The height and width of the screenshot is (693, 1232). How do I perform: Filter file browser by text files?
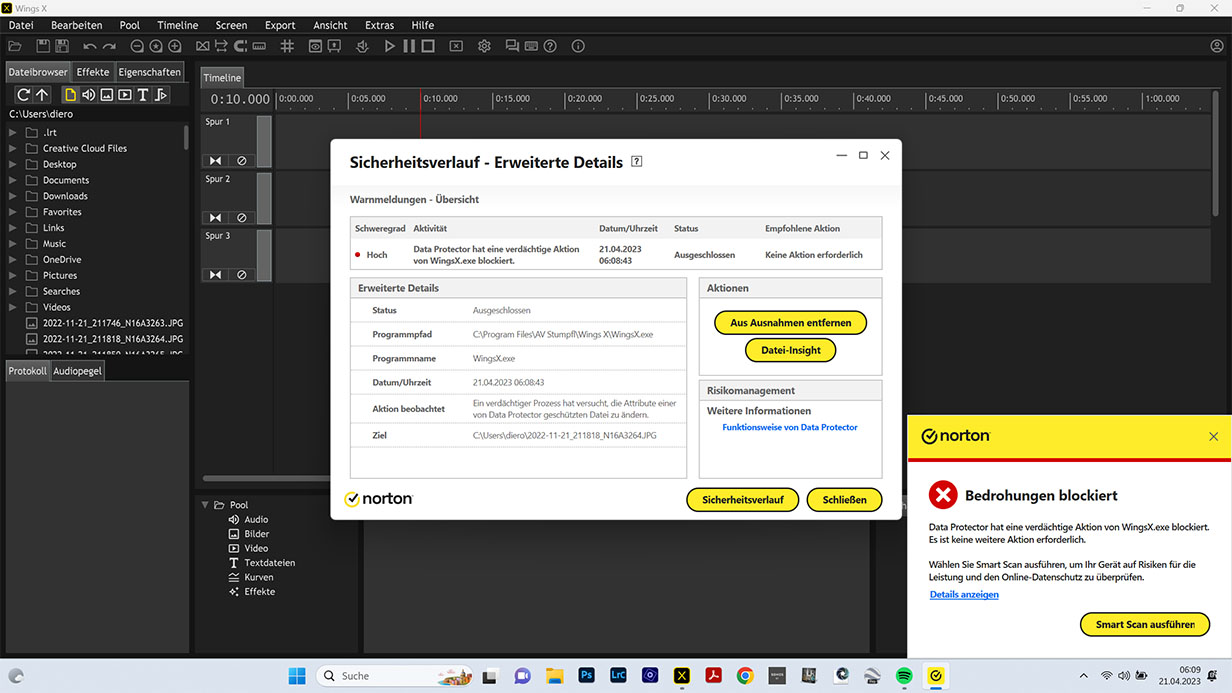142,95
